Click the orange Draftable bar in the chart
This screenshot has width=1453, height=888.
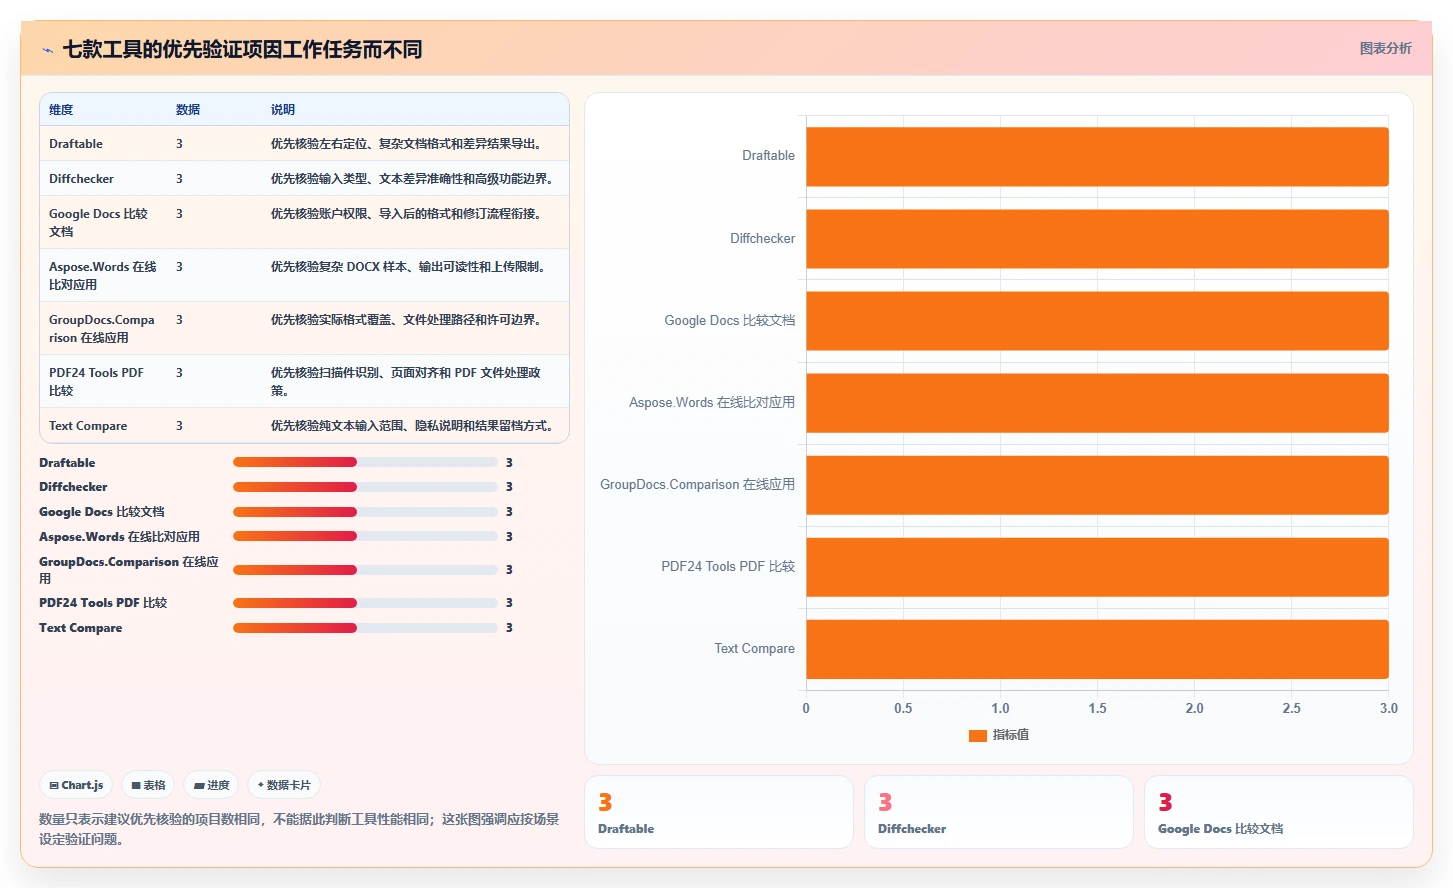pos(1097,157)
